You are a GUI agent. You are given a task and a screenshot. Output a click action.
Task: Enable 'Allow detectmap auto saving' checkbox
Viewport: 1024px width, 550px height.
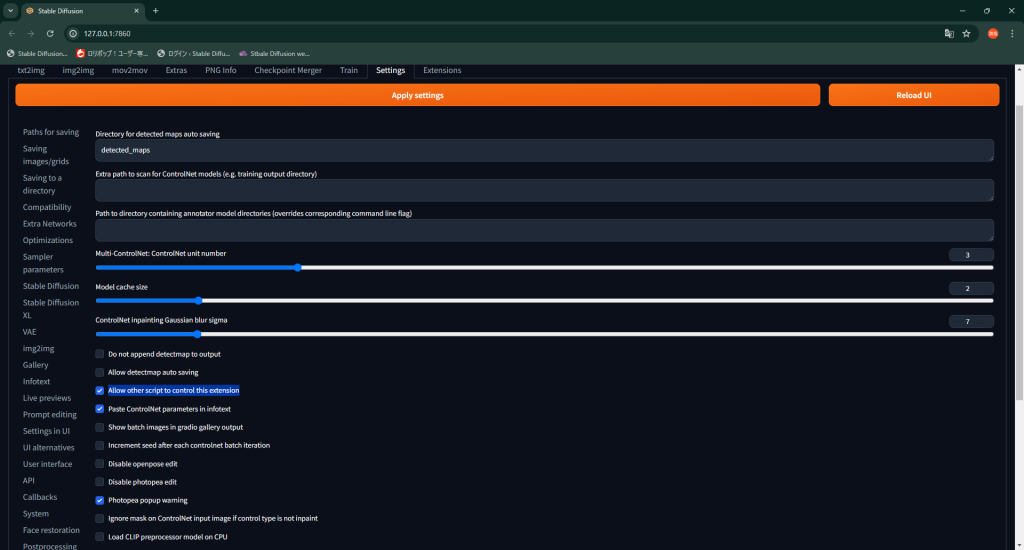click(100, 372)
